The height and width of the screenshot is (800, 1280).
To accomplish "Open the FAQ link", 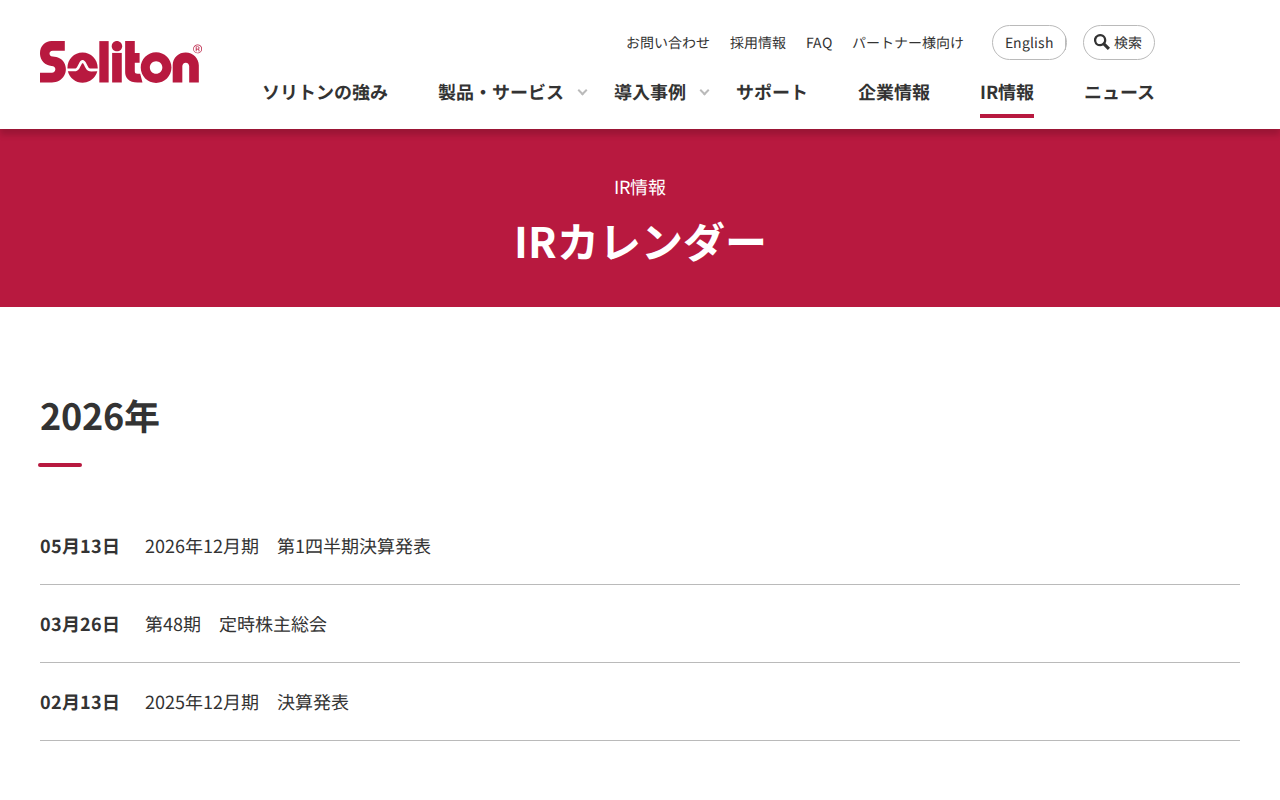I will tap(819, 42).
